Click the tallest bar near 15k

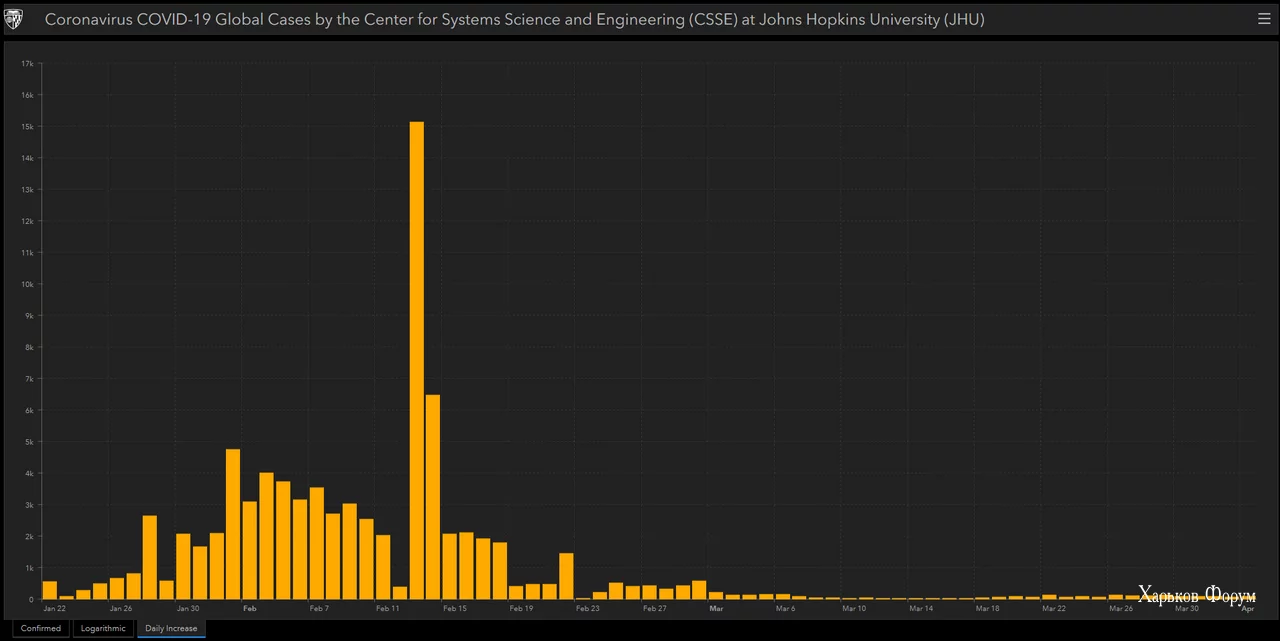pos(417,360)
